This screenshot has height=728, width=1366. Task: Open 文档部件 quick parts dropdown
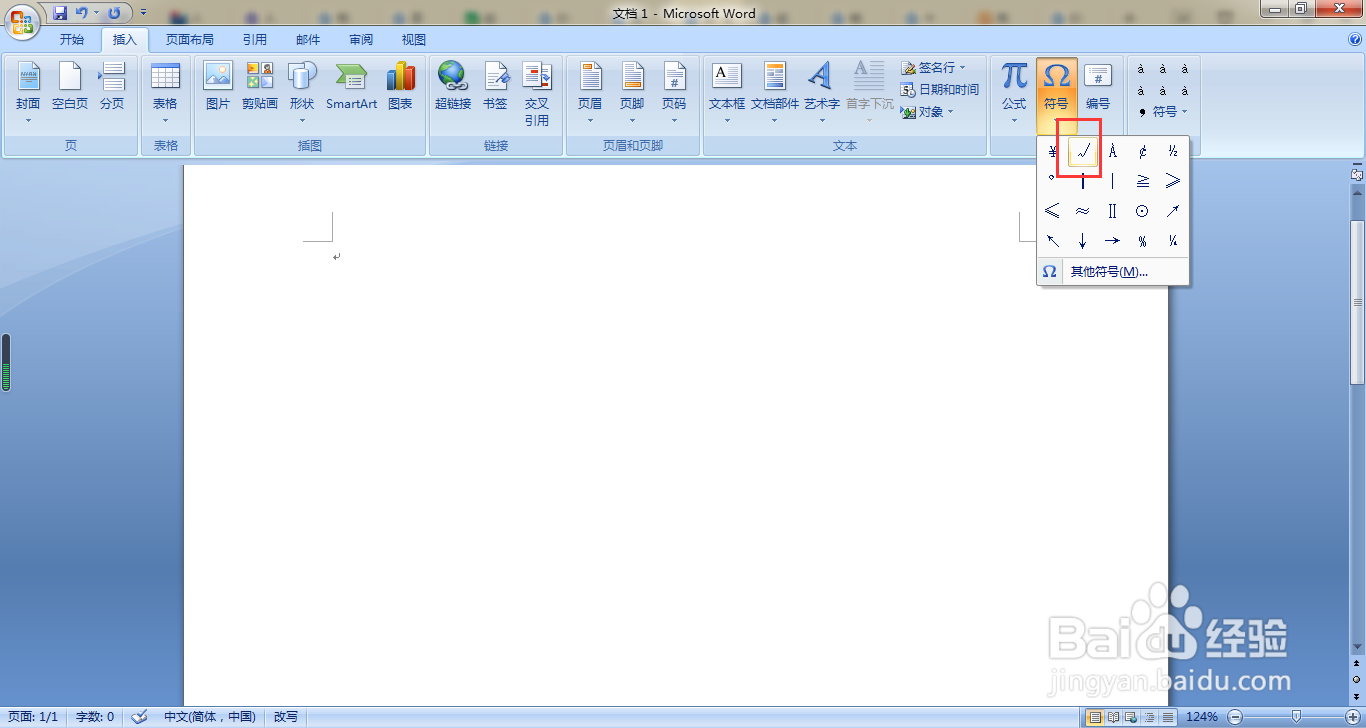tap(775, 92)
